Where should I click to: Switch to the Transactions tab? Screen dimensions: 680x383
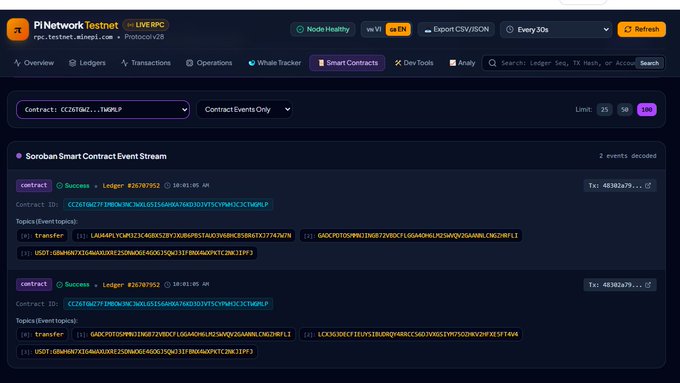point(146,63)
